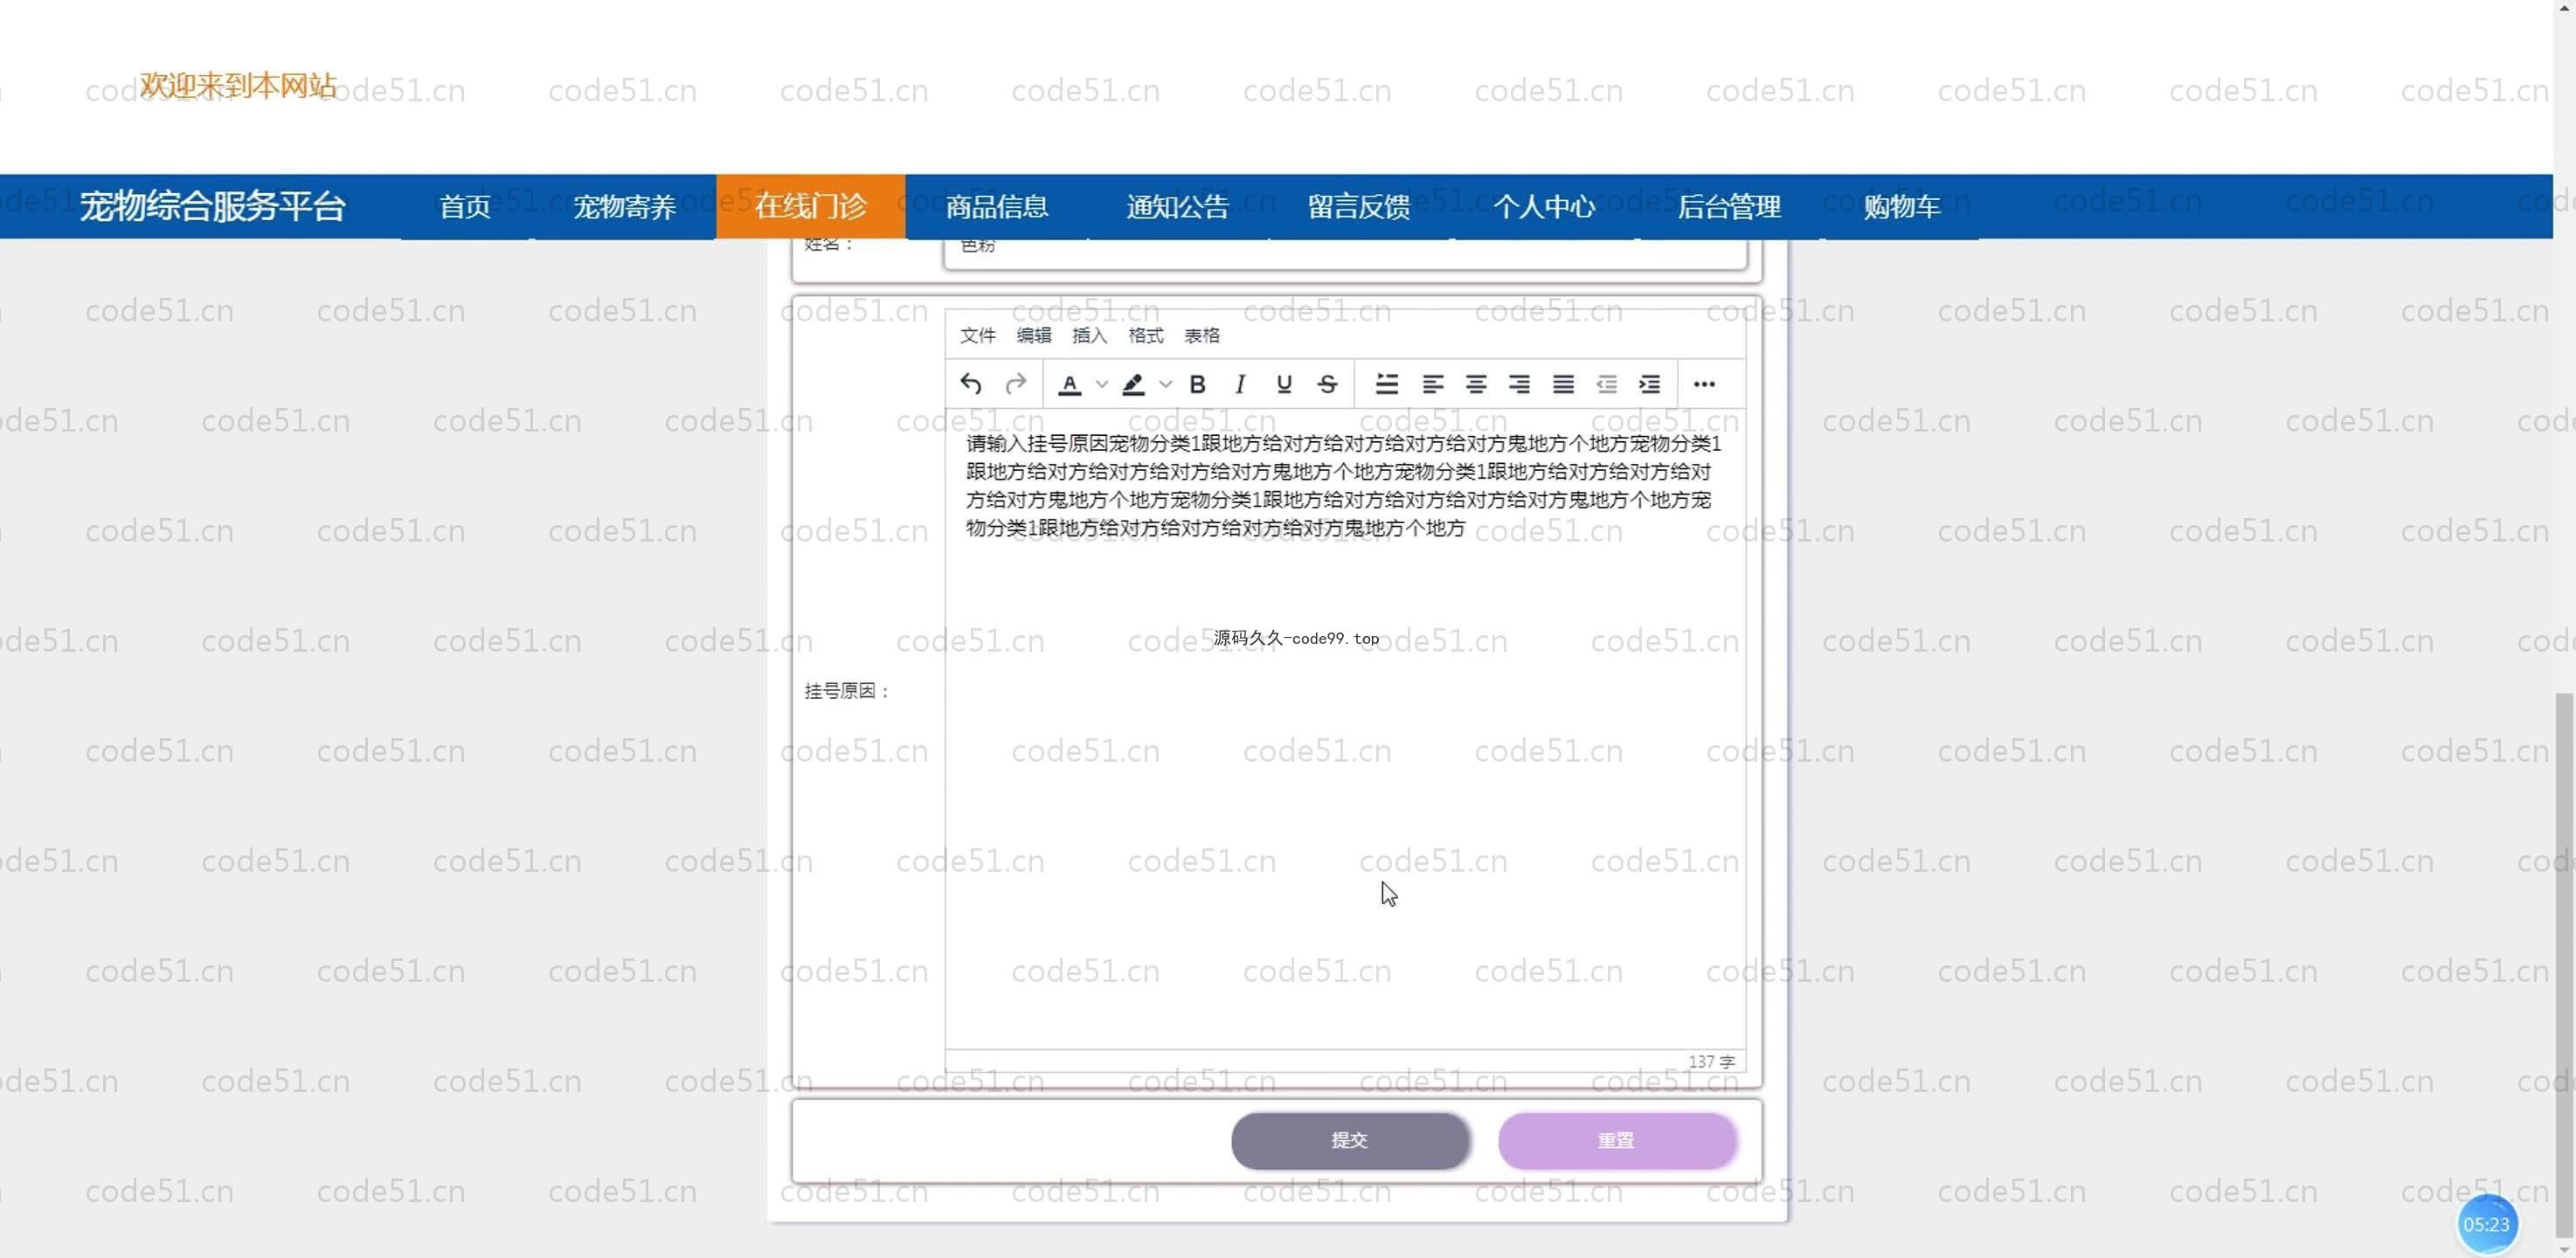This screenshot has height=1258, width=2576.
Task: Undo the last edit in editor
Action: (x=970, y=384)
